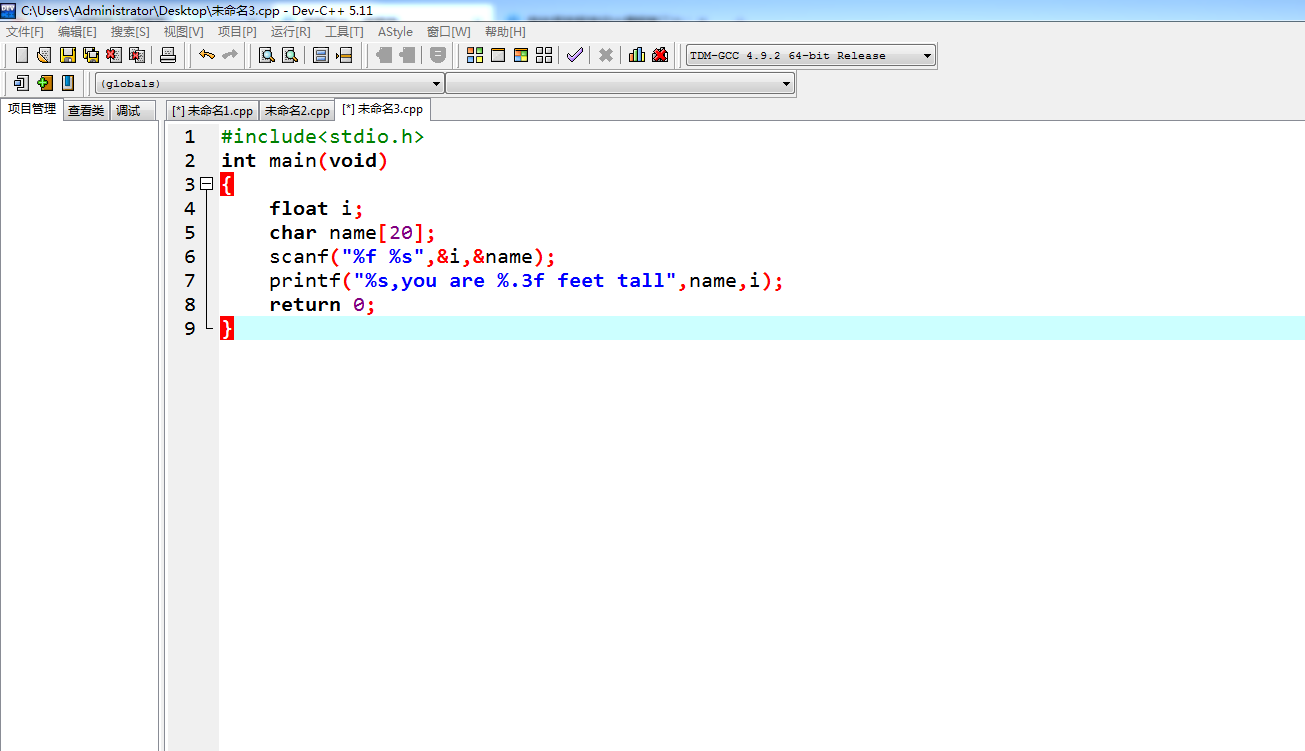Open the empty function list dropdown
The height and width of the screenshot is (751, 1305).
620,84
